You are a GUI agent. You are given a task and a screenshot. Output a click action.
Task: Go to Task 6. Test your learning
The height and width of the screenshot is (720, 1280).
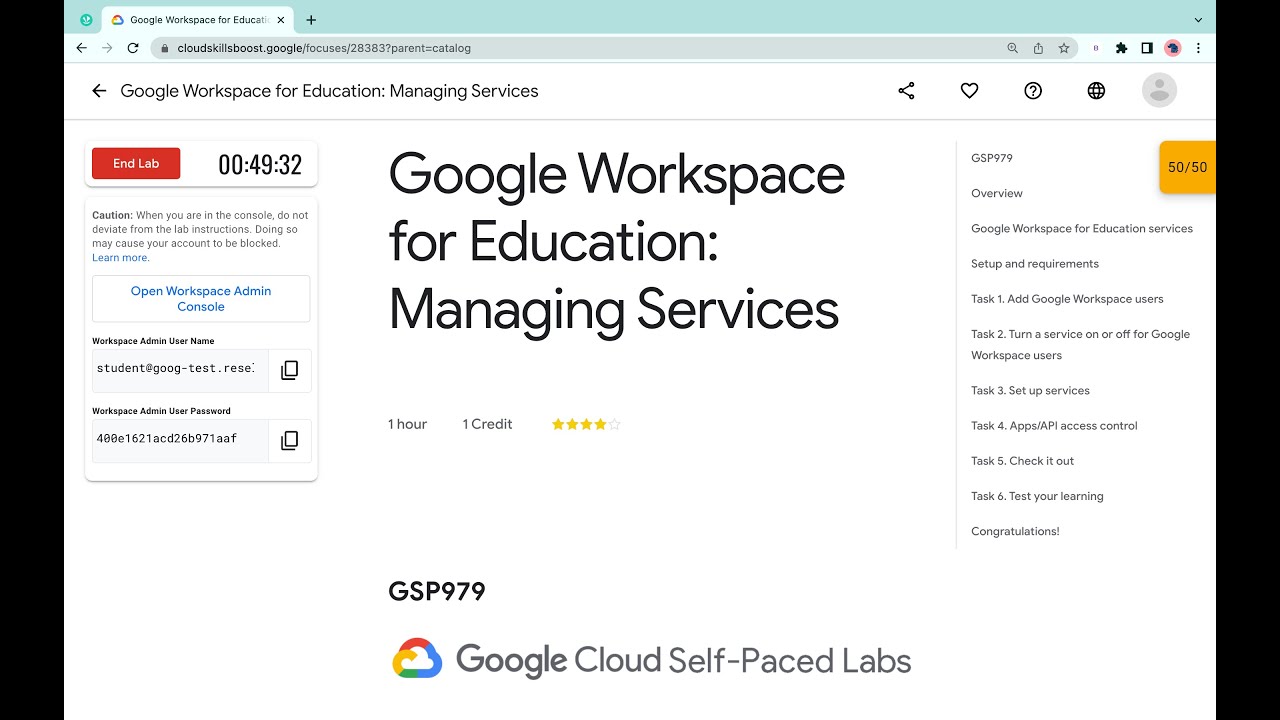pos(1037,496)
